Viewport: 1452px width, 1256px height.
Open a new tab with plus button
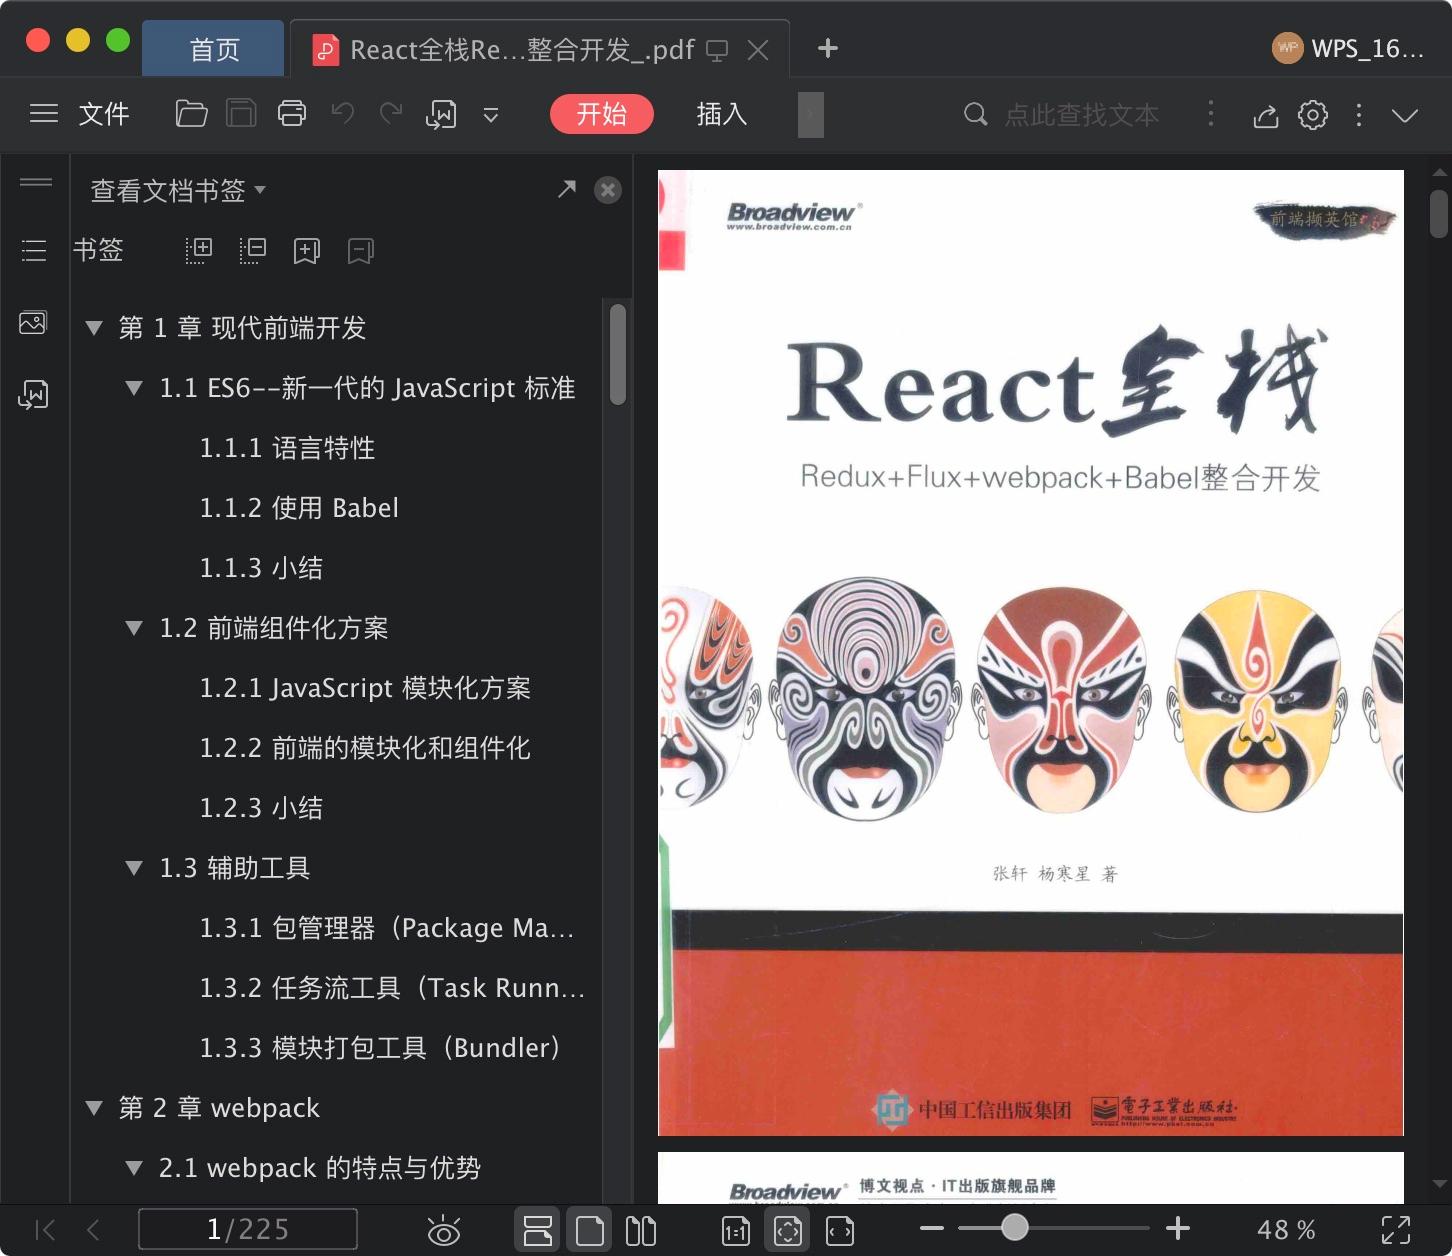828,48
